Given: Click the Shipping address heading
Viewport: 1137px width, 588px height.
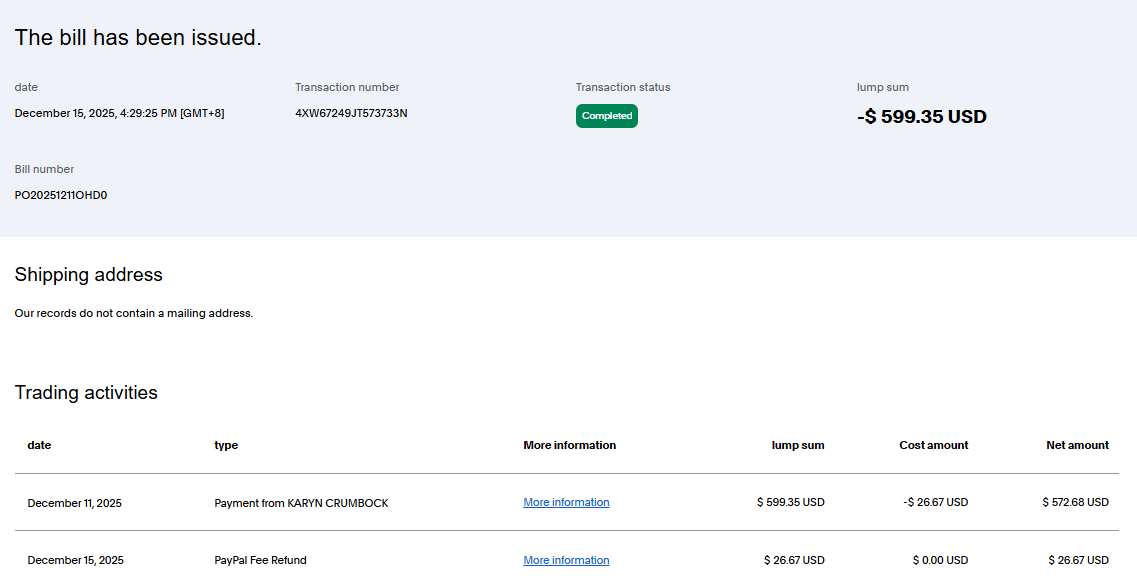Looking at the screenshot, I should pos(88,274).
